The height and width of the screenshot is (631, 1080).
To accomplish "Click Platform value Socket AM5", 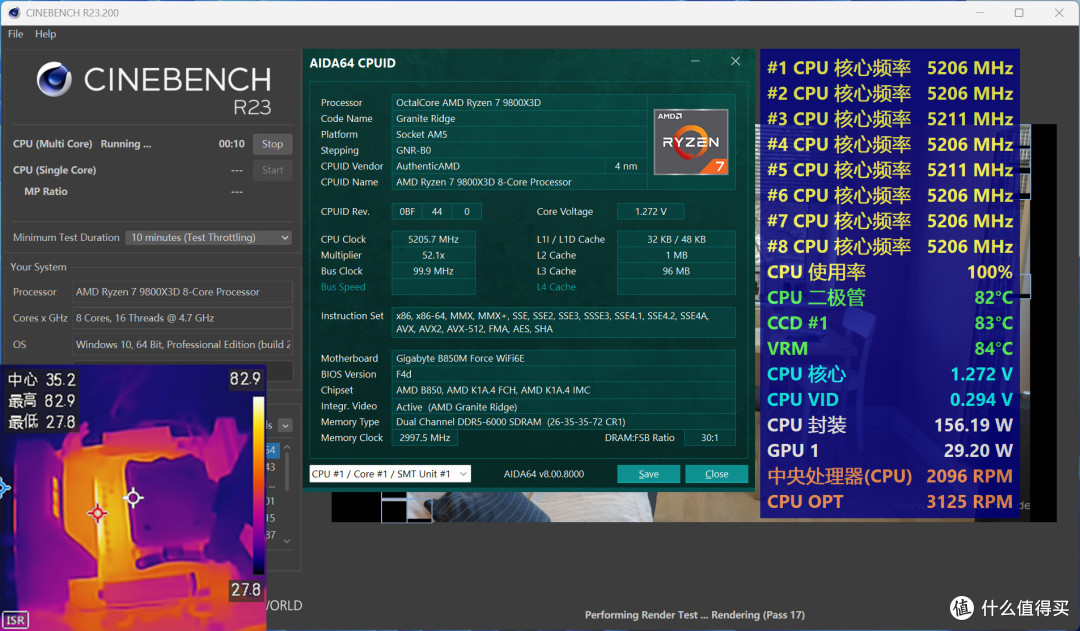I will coord(422,134).
